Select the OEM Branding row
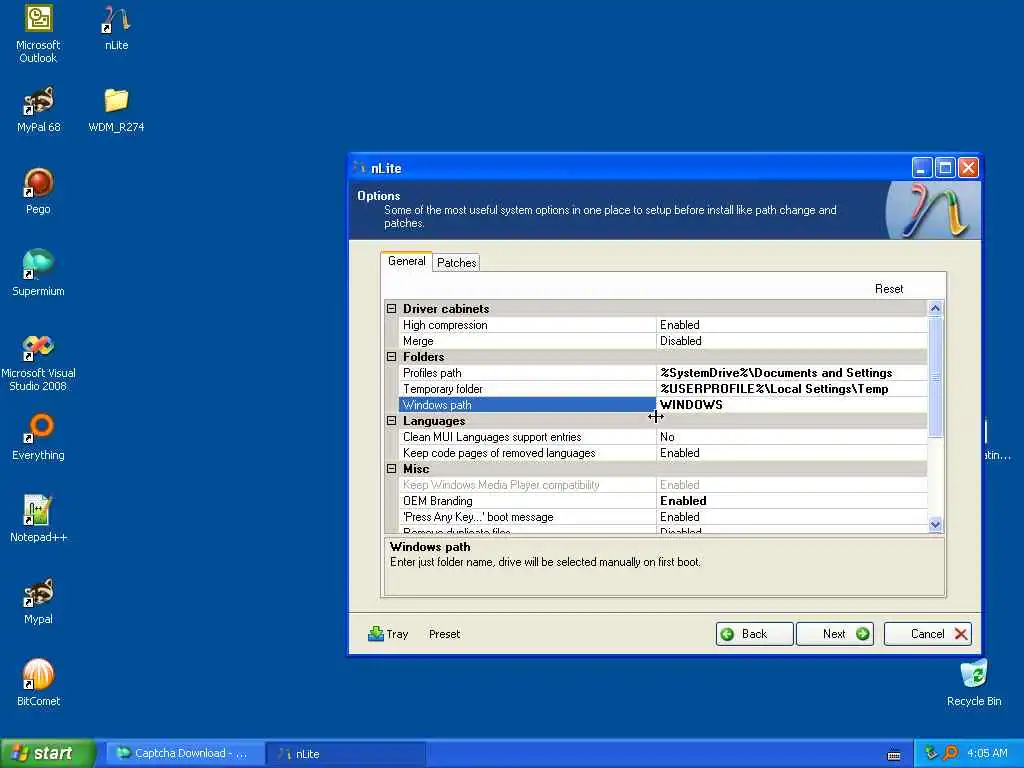This screenshot has width=1024, height=768. [x=663, y=501]
